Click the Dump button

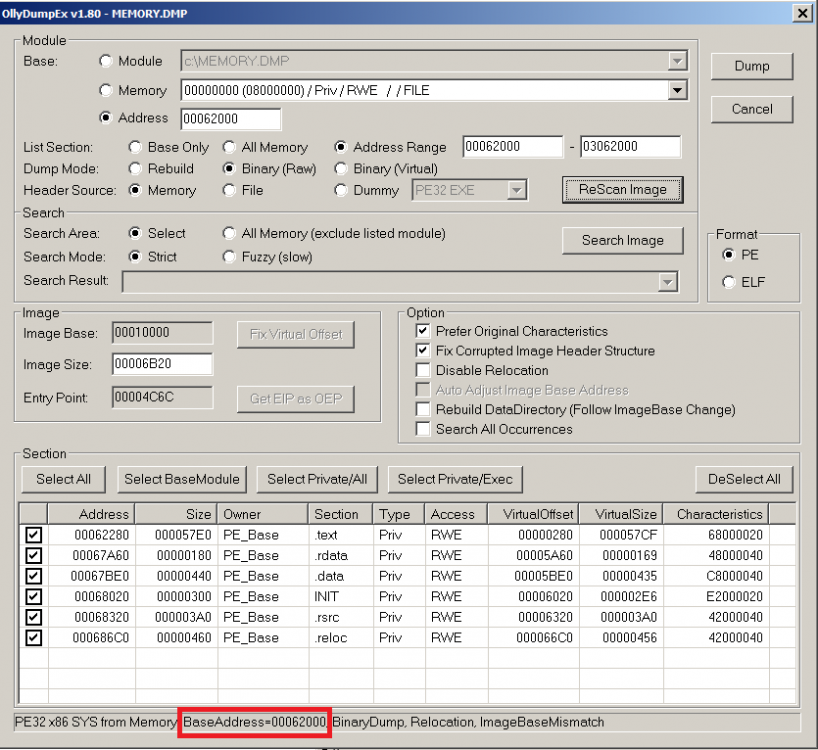751,66
